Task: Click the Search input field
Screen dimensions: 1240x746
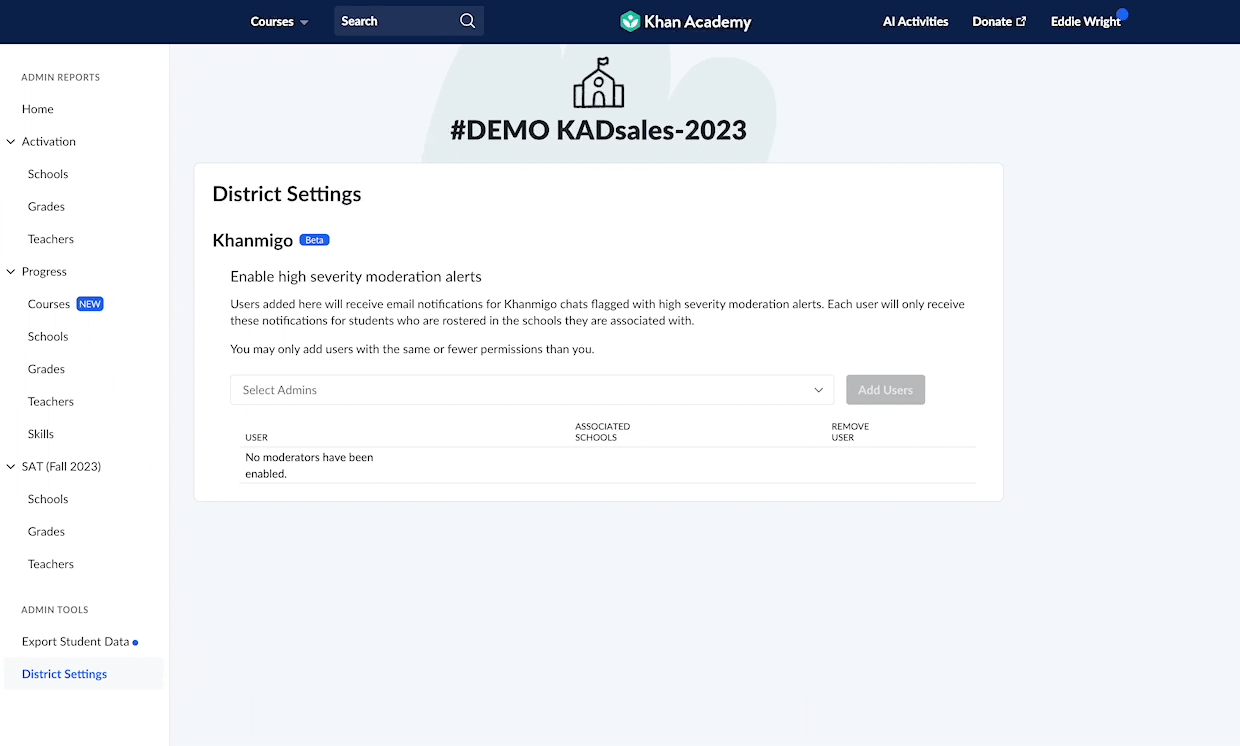Action: click(x=395, y=21)
